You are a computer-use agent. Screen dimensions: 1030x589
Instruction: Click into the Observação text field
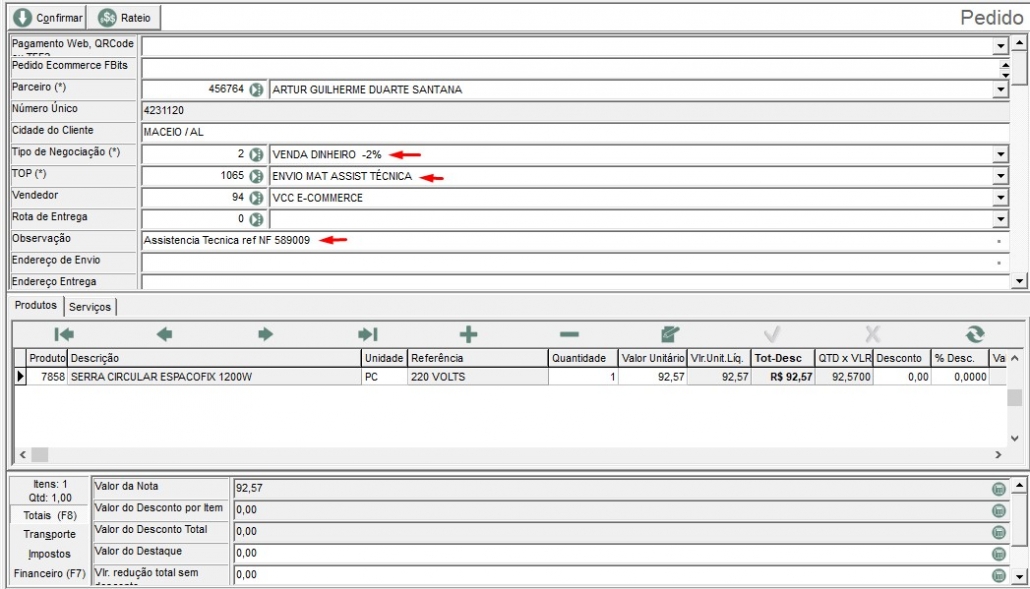(570, 241)
